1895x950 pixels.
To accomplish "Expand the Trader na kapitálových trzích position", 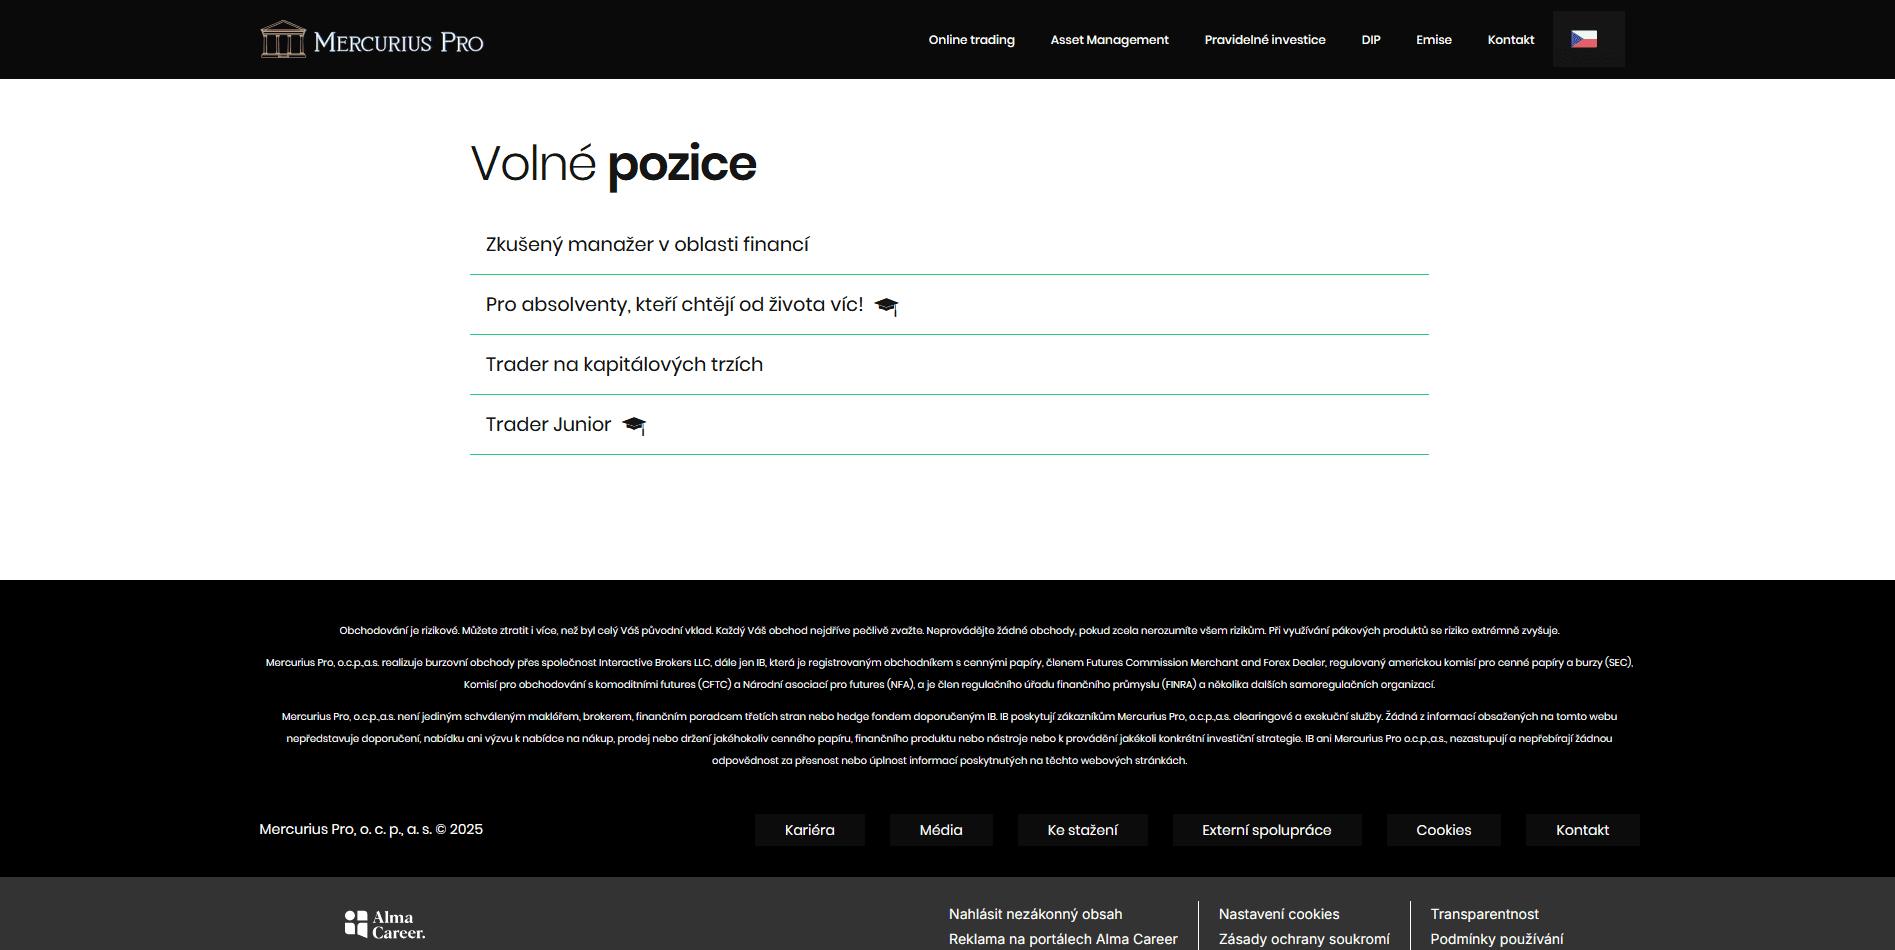I will [x=624, y=365].
